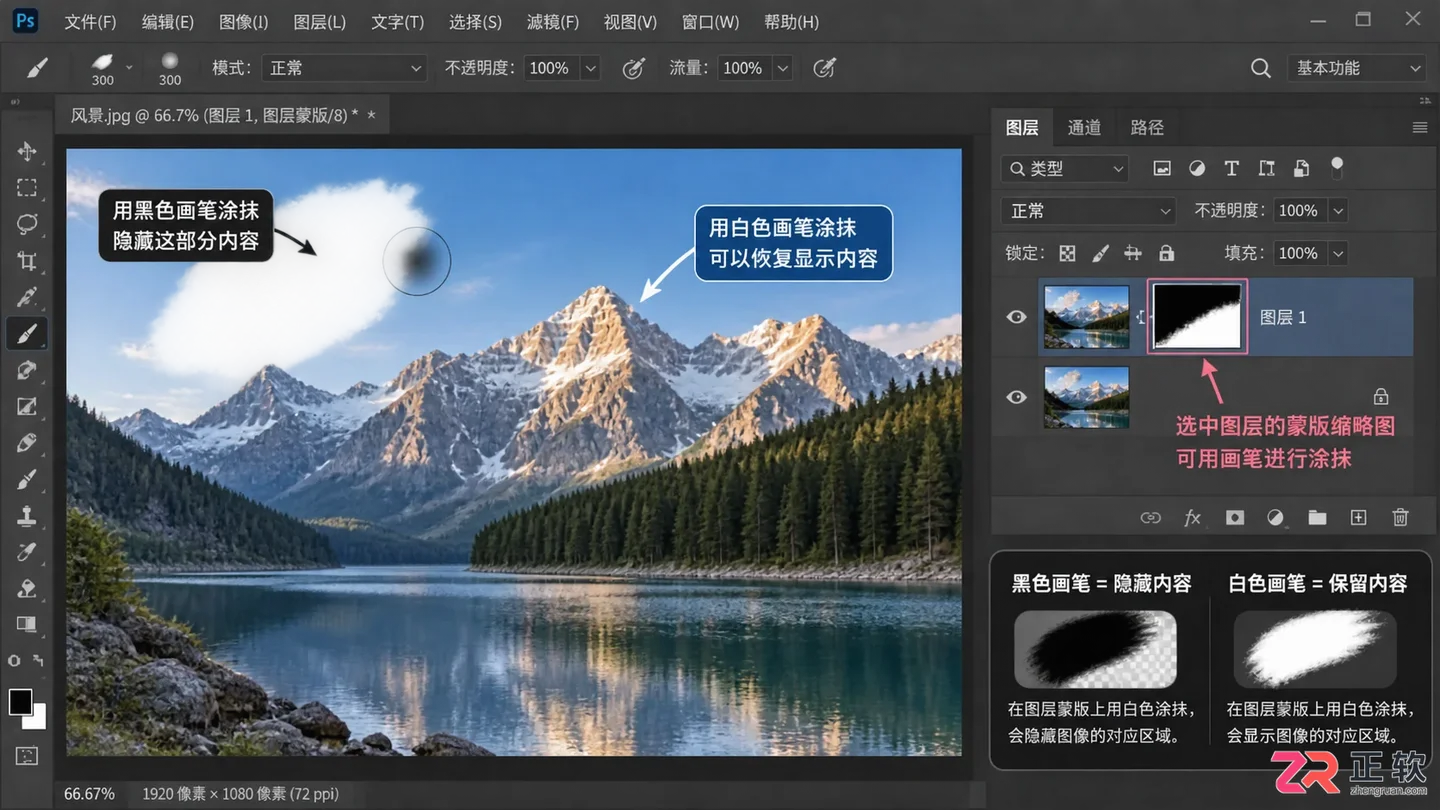The height and width of the screenshot is (810, 1440).
Task: Switch to the 通道 tab
Action: 1084,127
